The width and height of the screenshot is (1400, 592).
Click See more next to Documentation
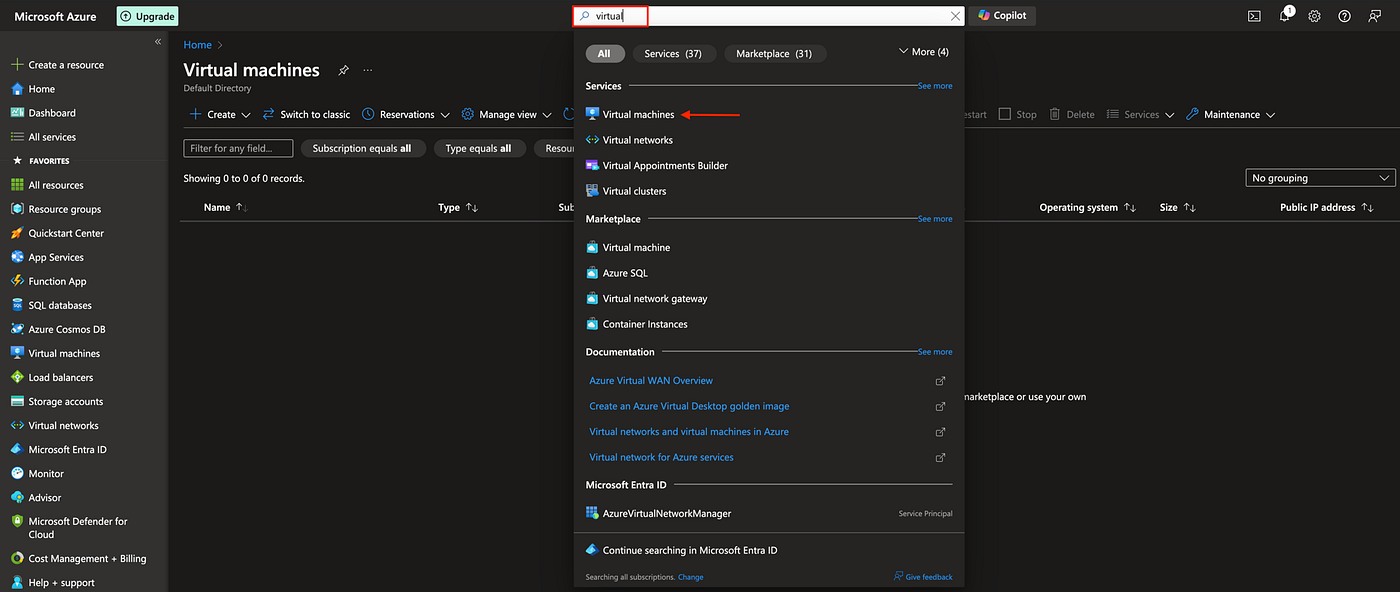pyautogui.click(x=935, y=352)
